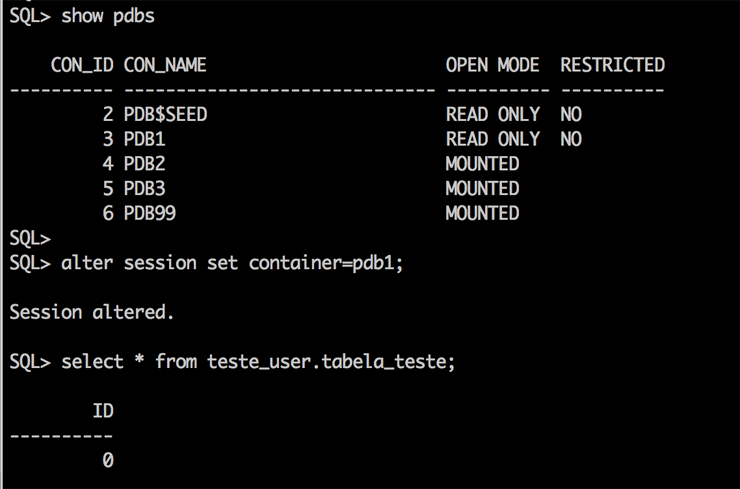Viewport: 740px width, 489px height.
Task: Click the PDB$SEED container name
Action: click(x=165, y=114)
